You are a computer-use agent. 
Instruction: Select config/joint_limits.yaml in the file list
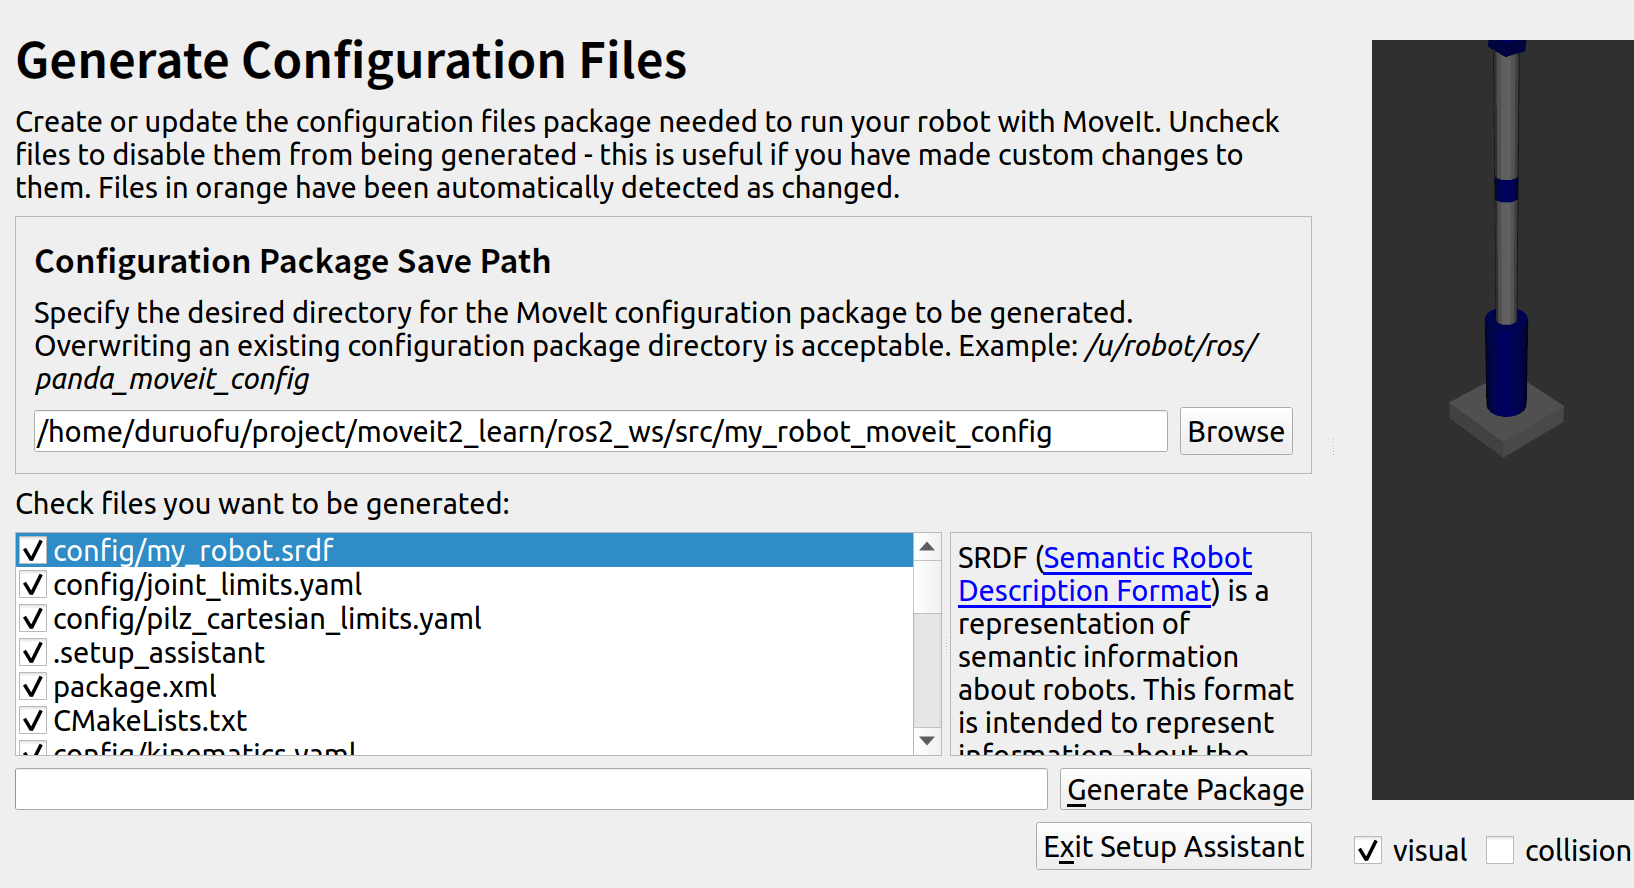click(207, 585)
